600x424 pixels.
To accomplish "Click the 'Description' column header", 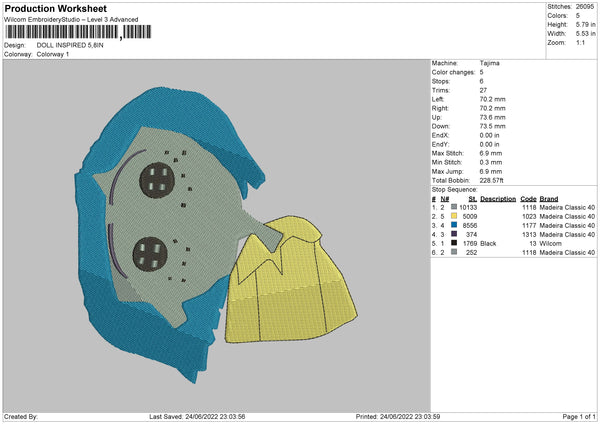I will point(498,199).
